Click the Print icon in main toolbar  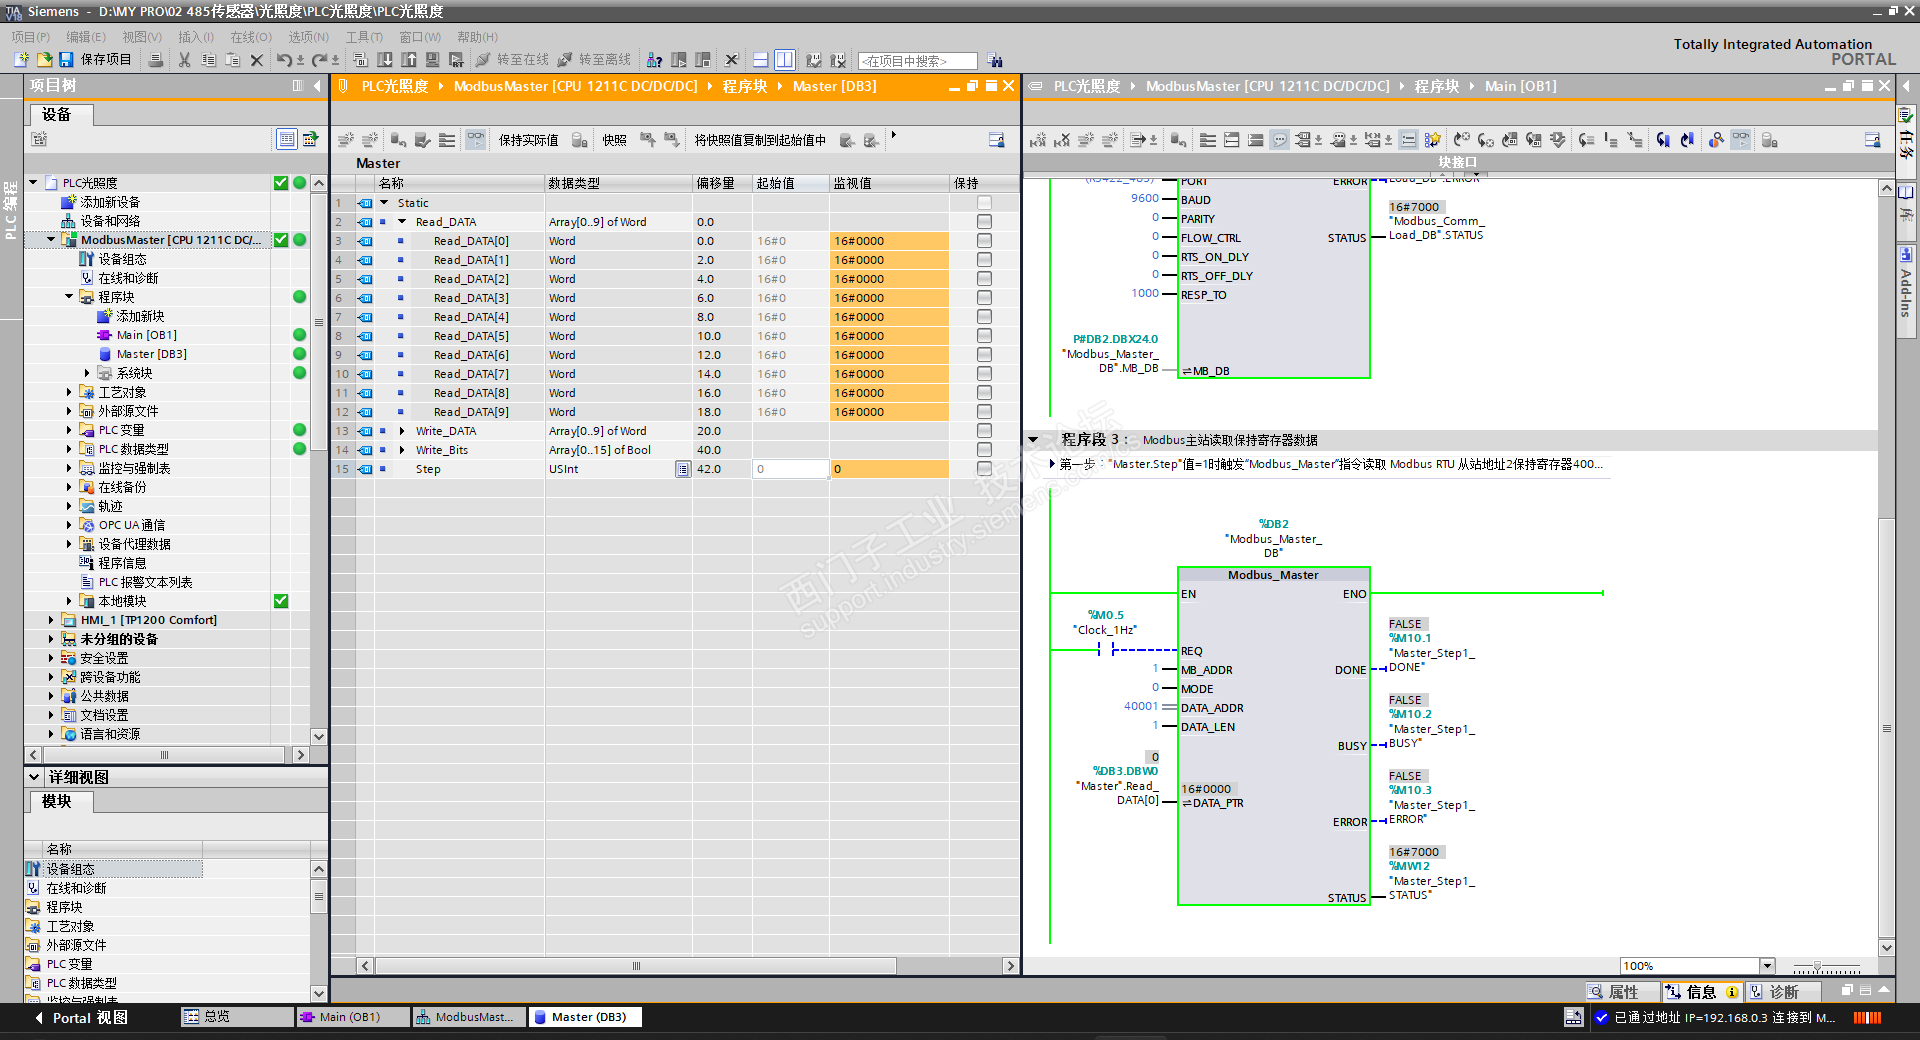click(155, 60)
